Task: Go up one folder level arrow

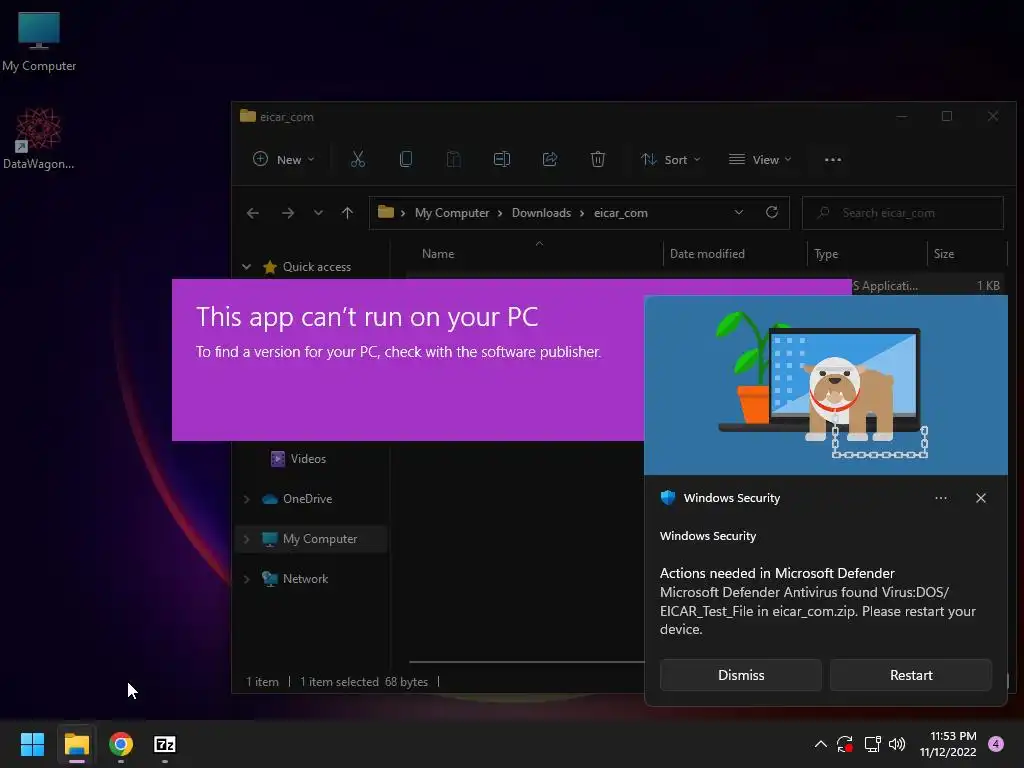Action: [x=347, y=213]
